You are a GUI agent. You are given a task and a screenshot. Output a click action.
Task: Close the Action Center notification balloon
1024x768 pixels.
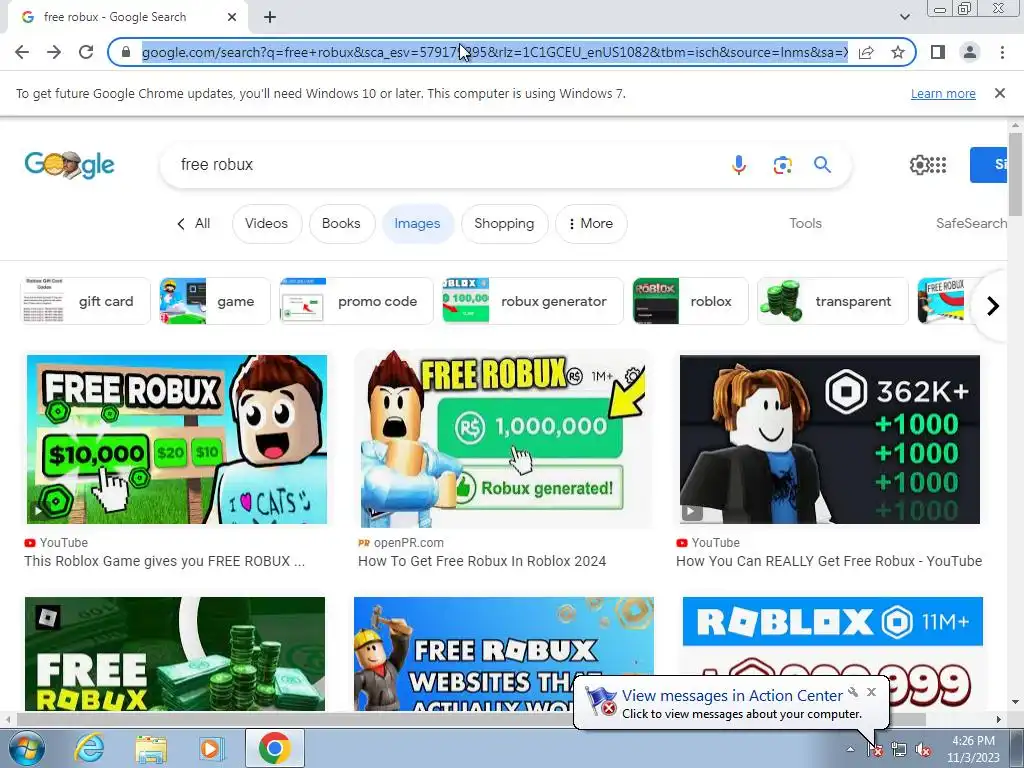(x=871, y=692)
